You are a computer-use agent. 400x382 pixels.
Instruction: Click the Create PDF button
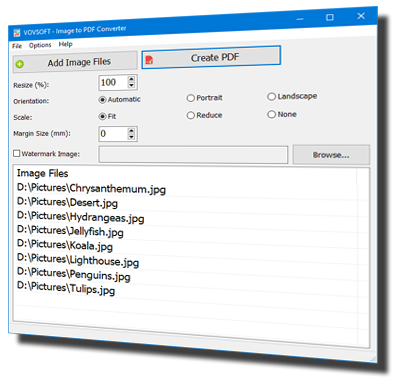coord(211,58)
